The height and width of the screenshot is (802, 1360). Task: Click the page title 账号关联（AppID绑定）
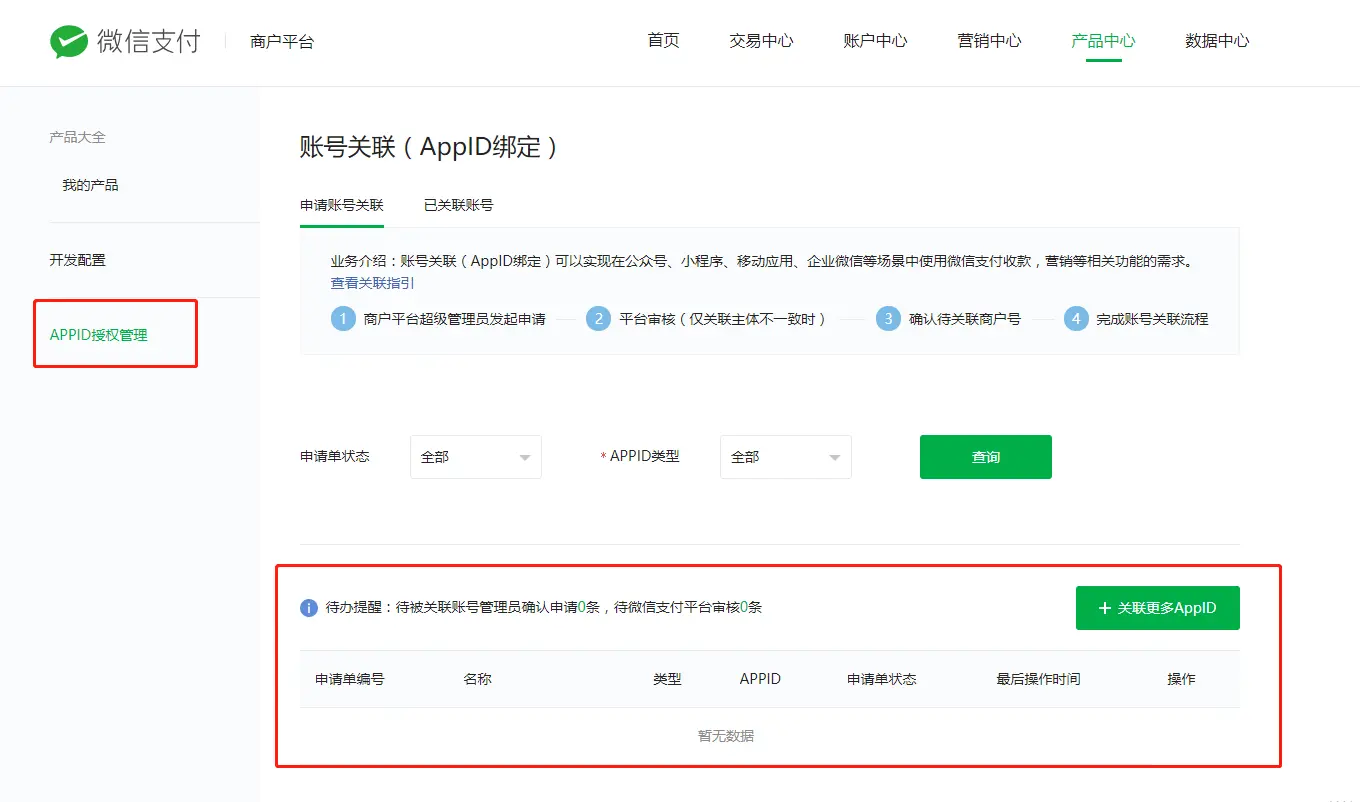[429, 147]
